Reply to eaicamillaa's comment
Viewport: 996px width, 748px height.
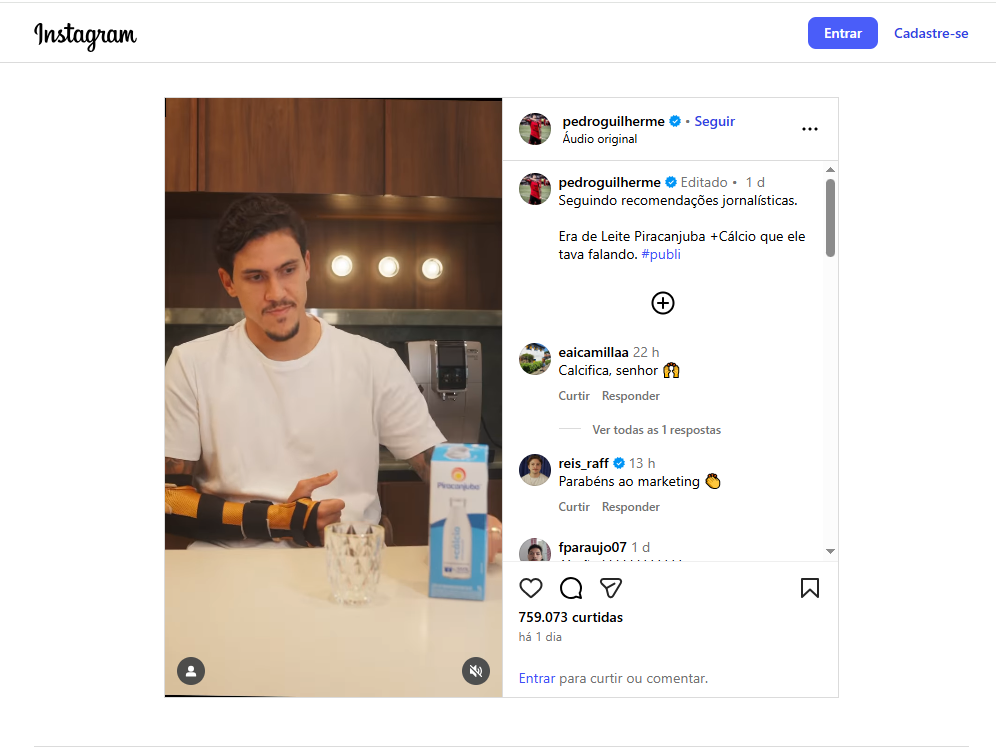coord(630,396)
